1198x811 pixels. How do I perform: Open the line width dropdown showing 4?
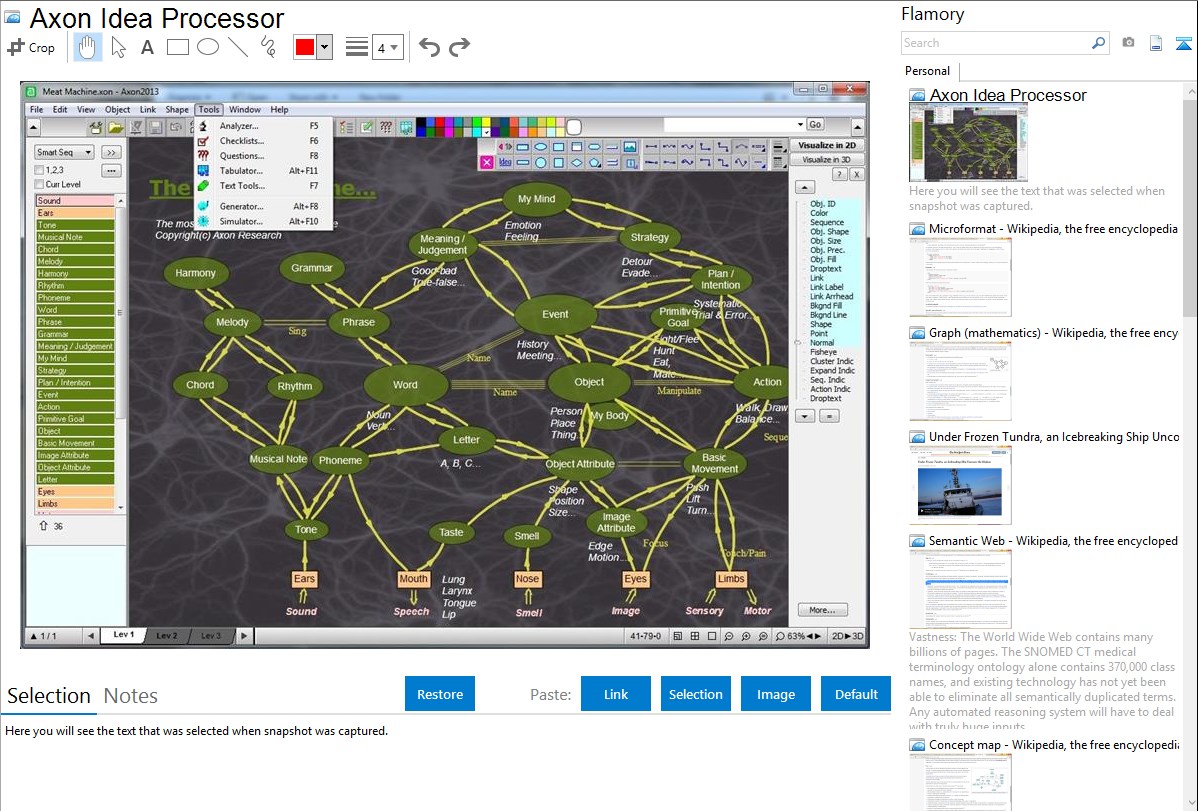[388, 47]
